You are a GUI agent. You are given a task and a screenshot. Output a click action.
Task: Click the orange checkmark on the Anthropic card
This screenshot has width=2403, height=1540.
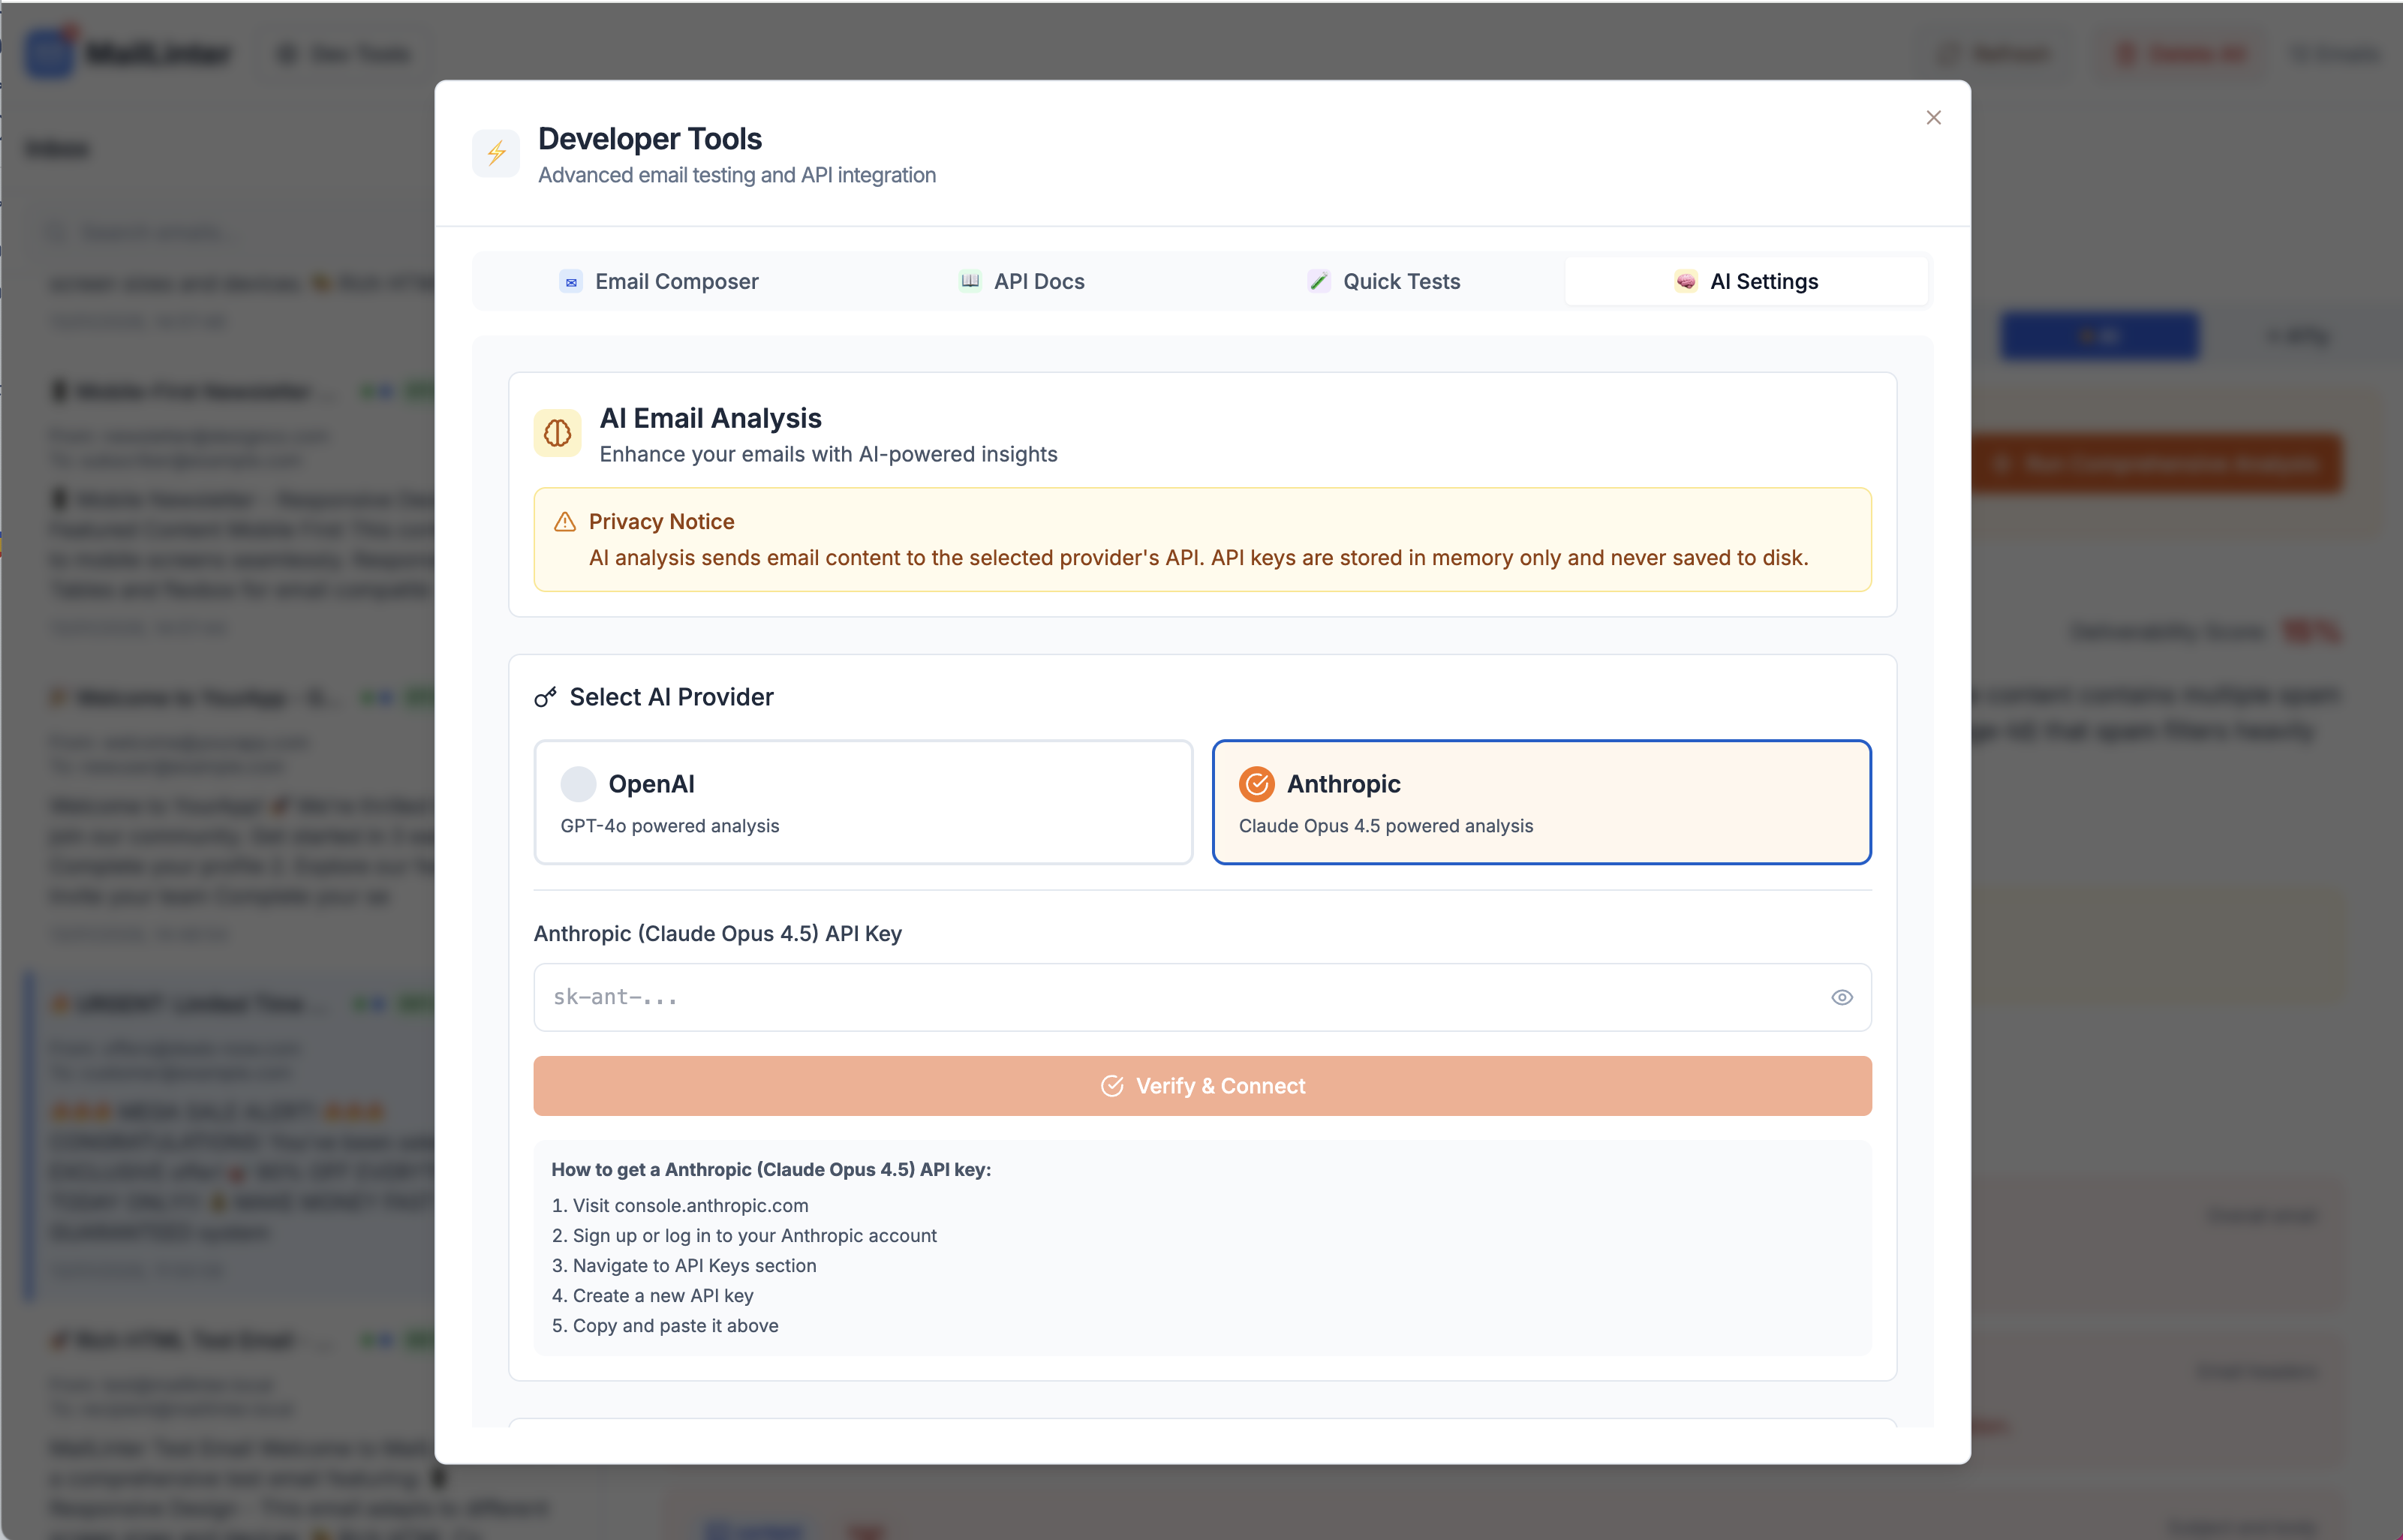click(1256, 784)
